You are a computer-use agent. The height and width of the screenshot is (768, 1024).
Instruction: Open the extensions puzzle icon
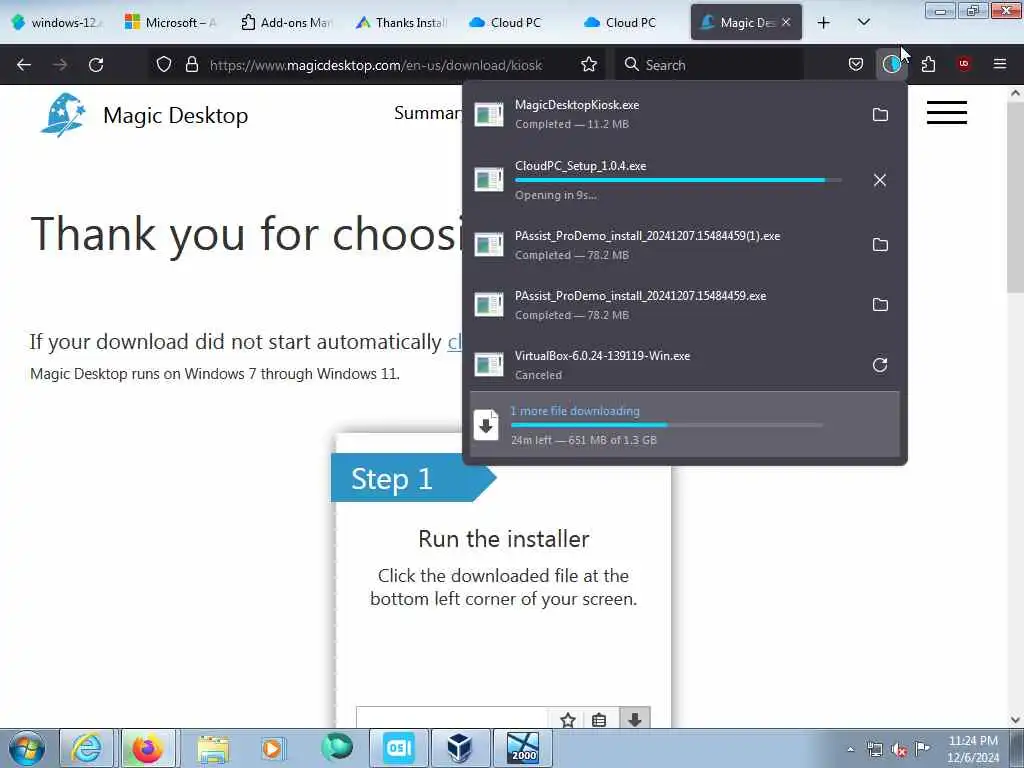pos(928,64)
